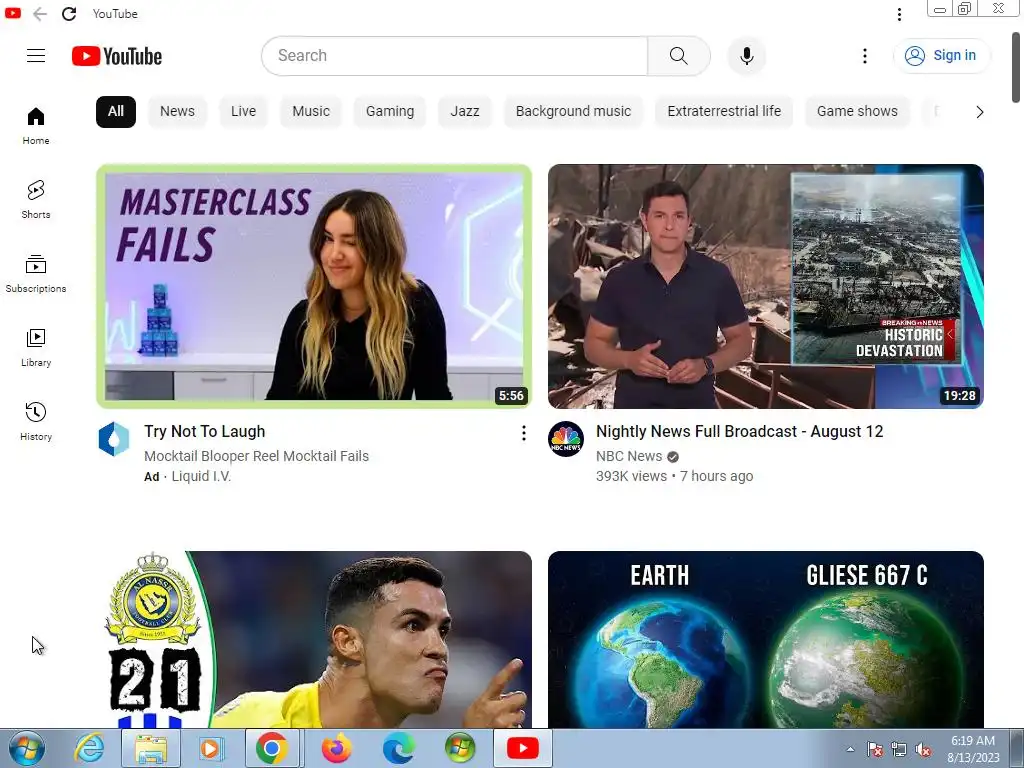Click the 393K views text
Viewport: 1024px width, 768px height.
click(x=631, y=476)
